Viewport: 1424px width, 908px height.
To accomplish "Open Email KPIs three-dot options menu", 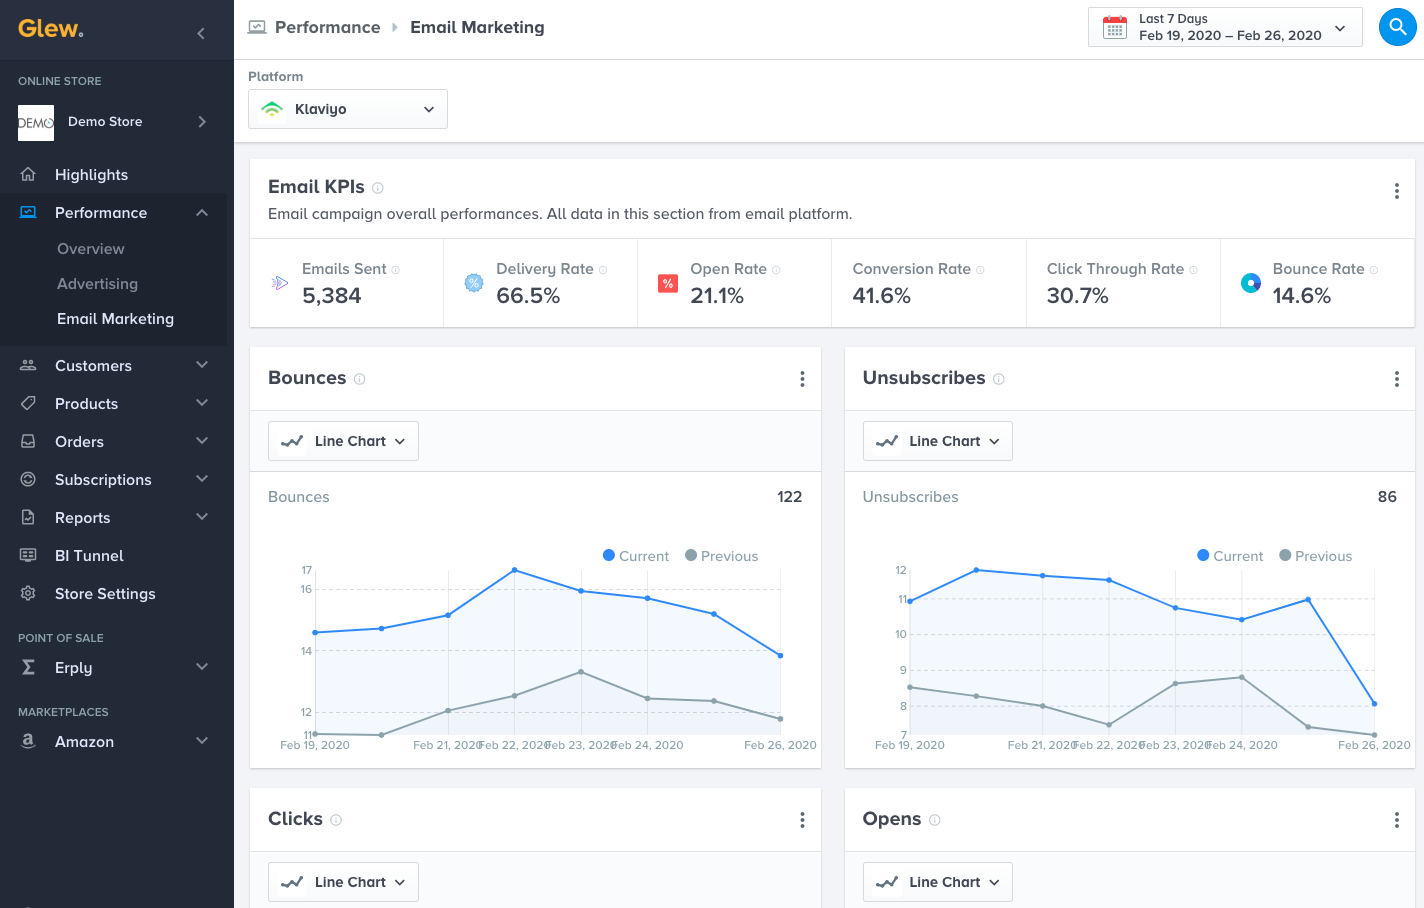I will [x=1396, y=191].
